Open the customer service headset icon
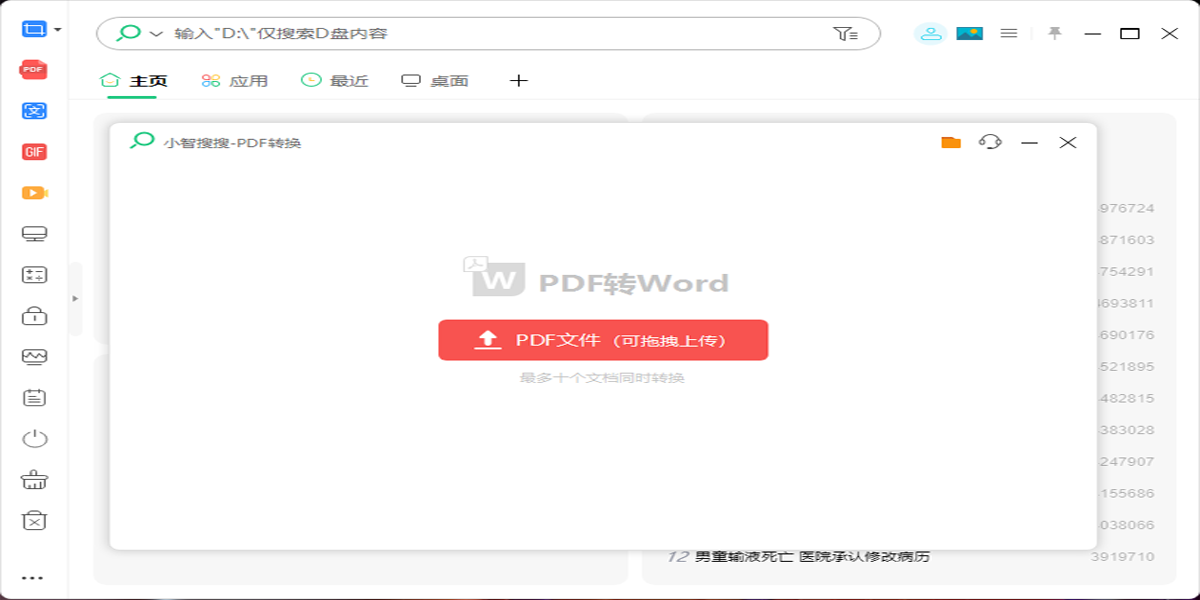This screenshot has height=600, width=1200. pos(990,142)
